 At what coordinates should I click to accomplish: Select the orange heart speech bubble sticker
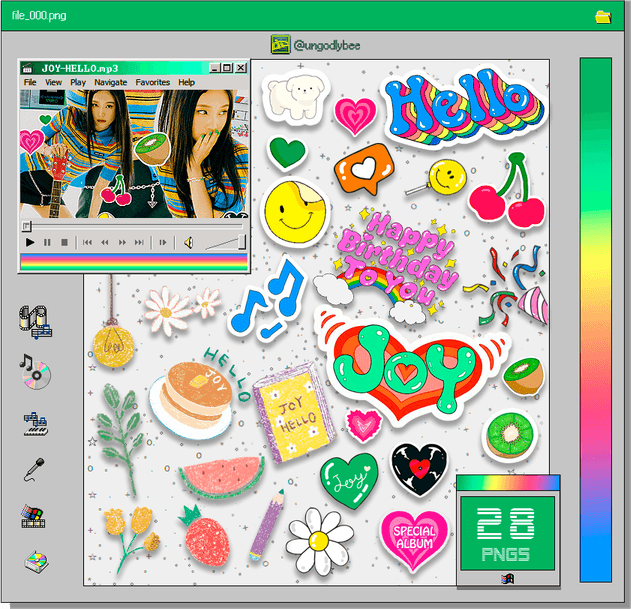coord(365,169)
